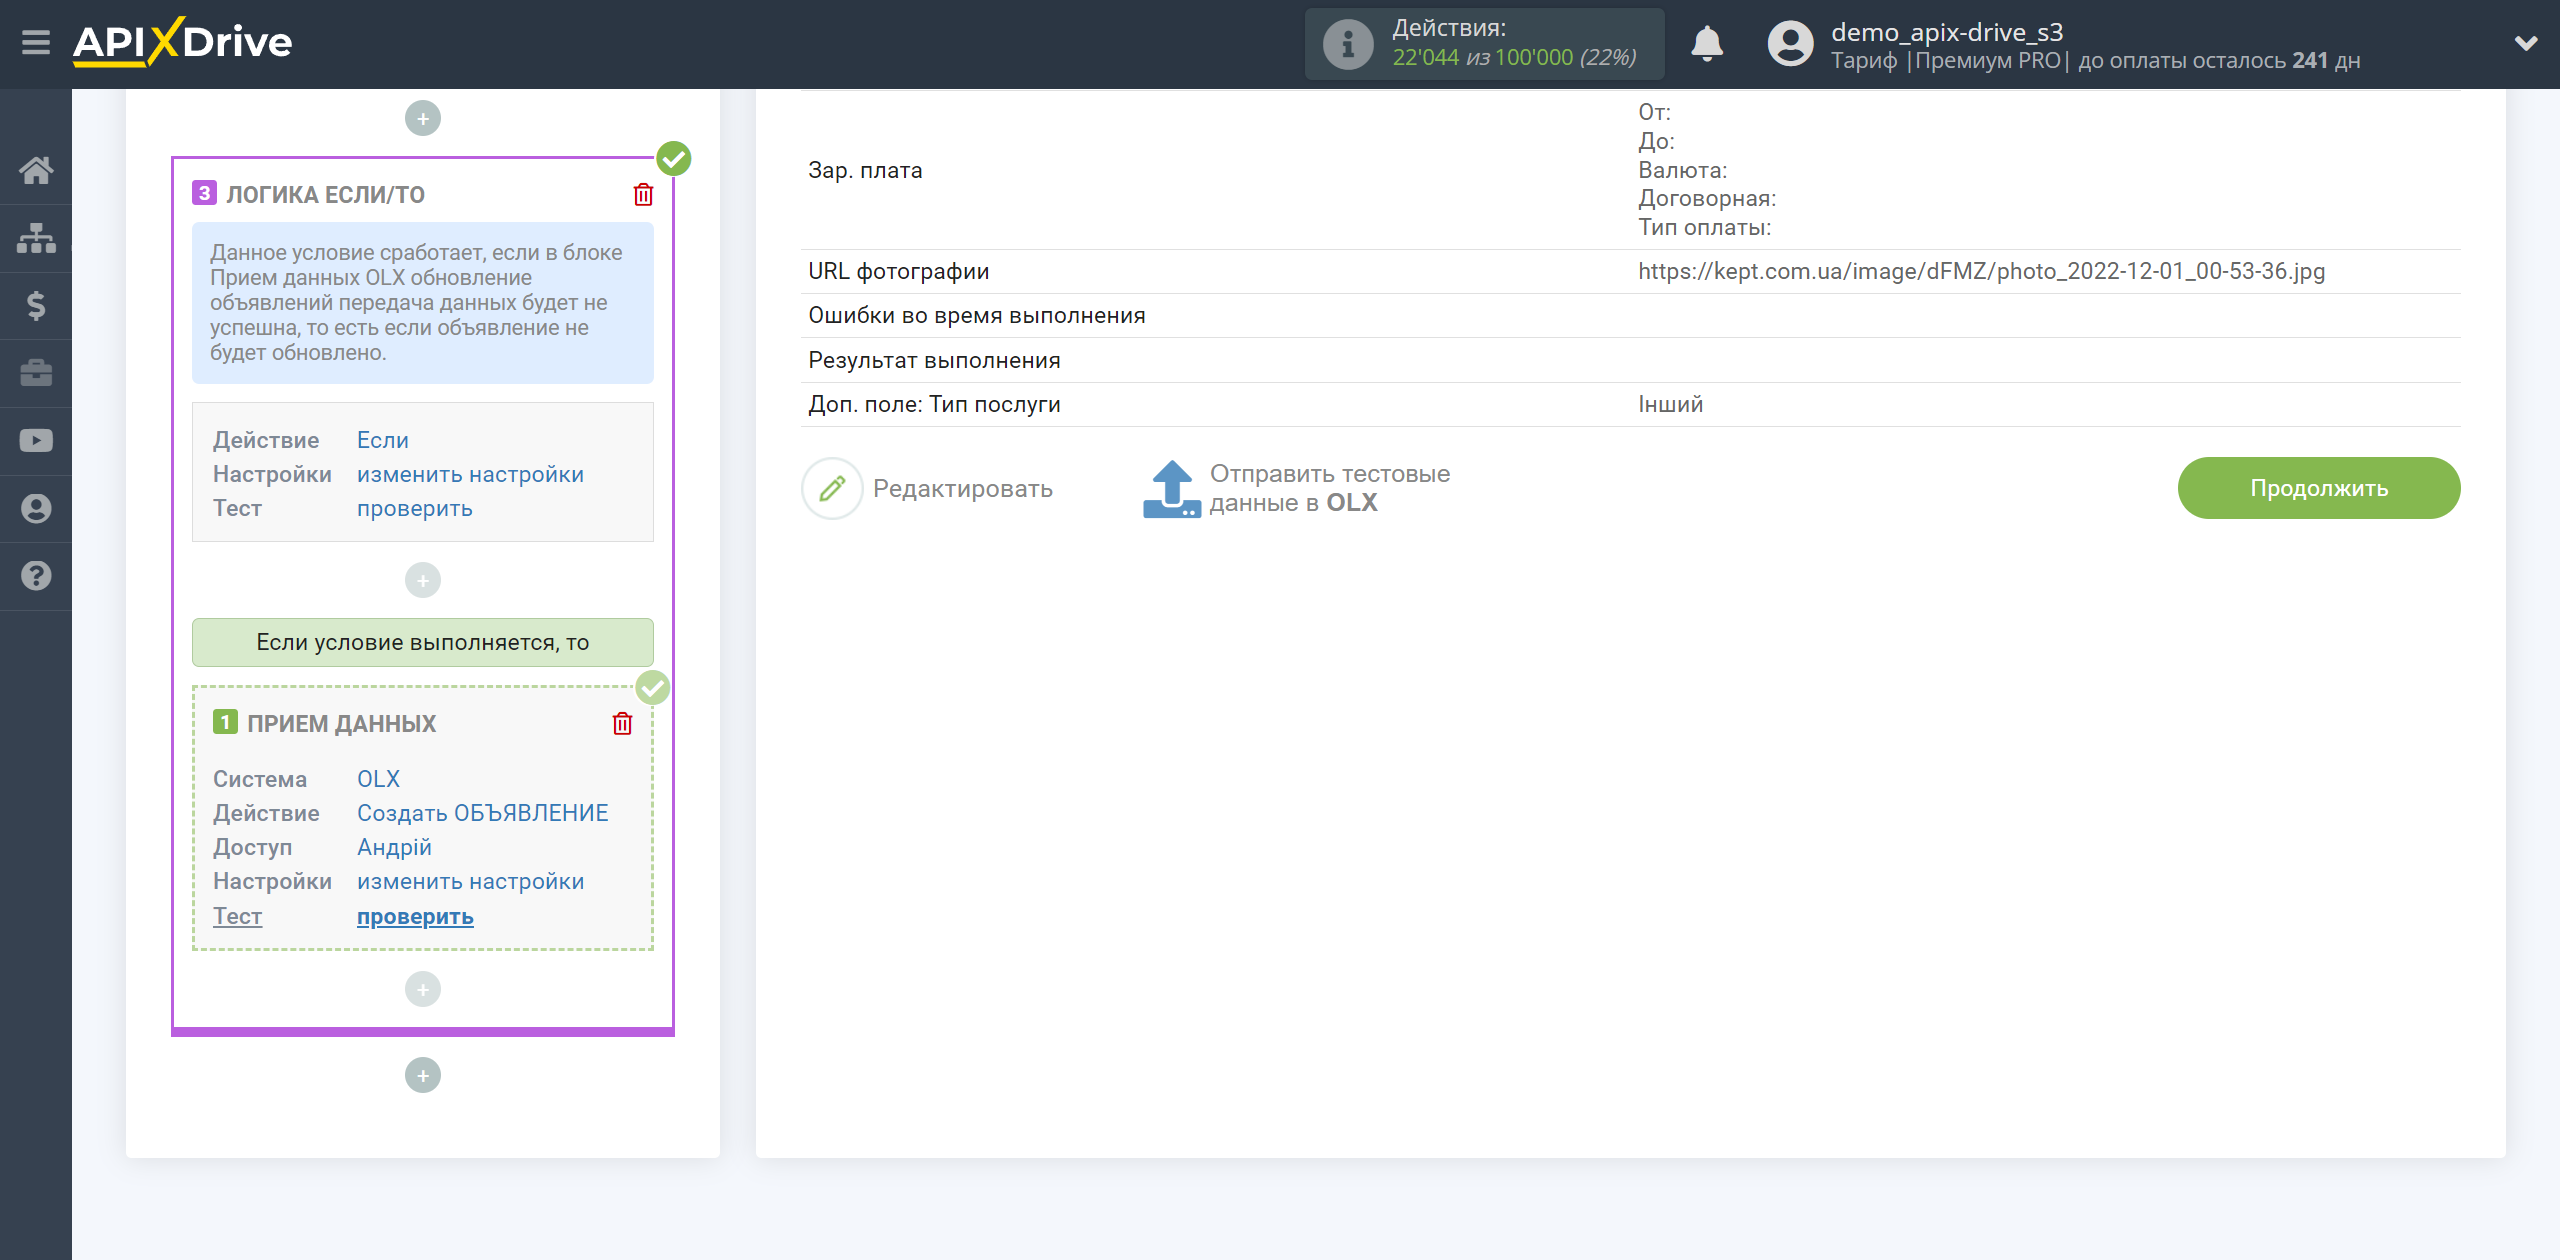The width and height of the screenshot is (2560, 1260).
Task: Click URL фотографии label
Action: pos(899,271)
